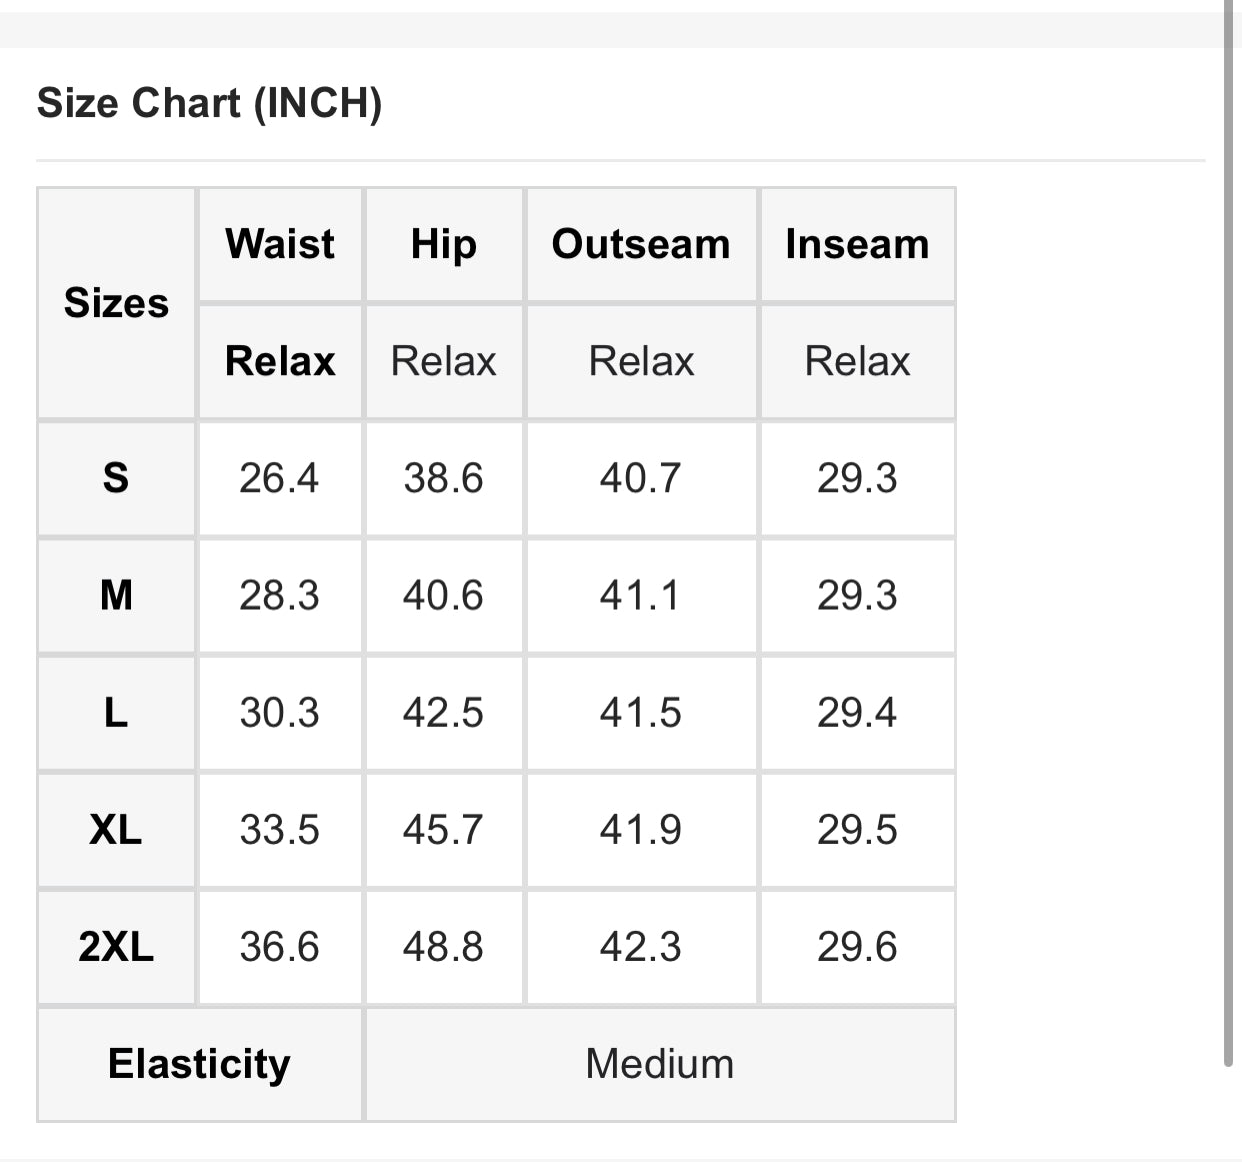
Task: Click the L size row label
Action: [x=116, y=712]
